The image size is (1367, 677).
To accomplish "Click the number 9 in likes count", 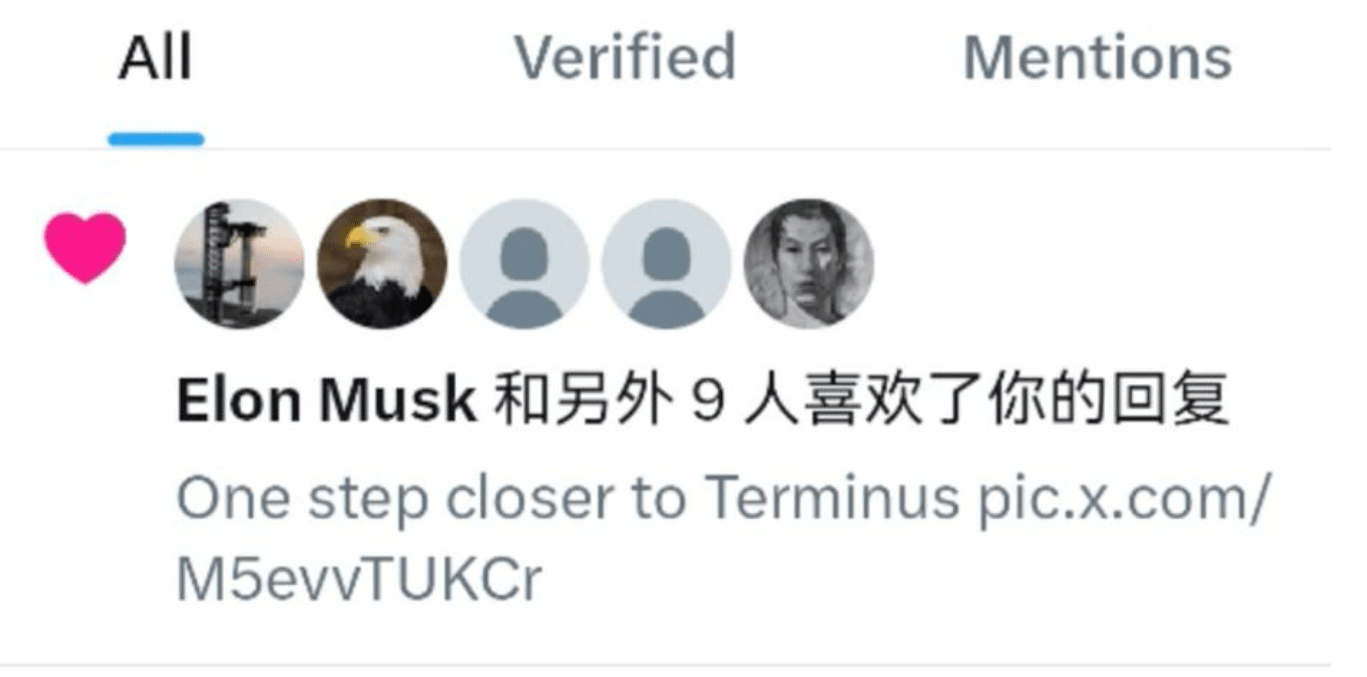I will [x=706, y=401].
